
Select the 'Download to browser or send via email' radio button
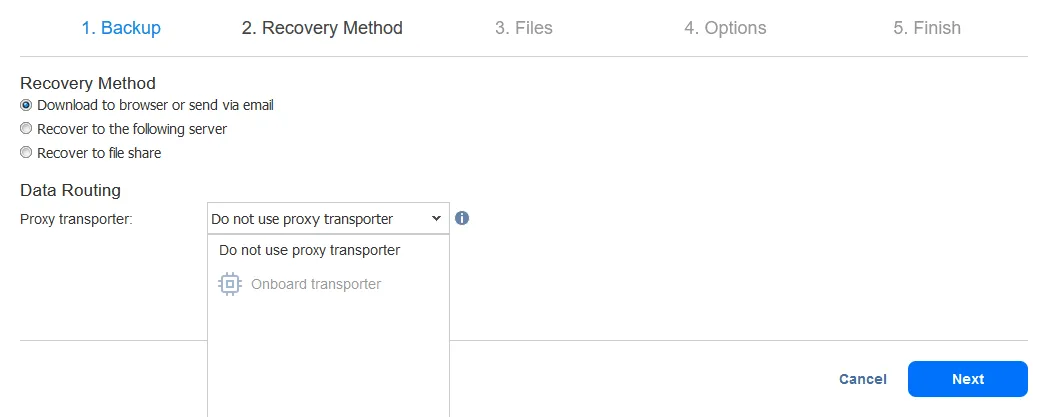click(x=26, y=105)
